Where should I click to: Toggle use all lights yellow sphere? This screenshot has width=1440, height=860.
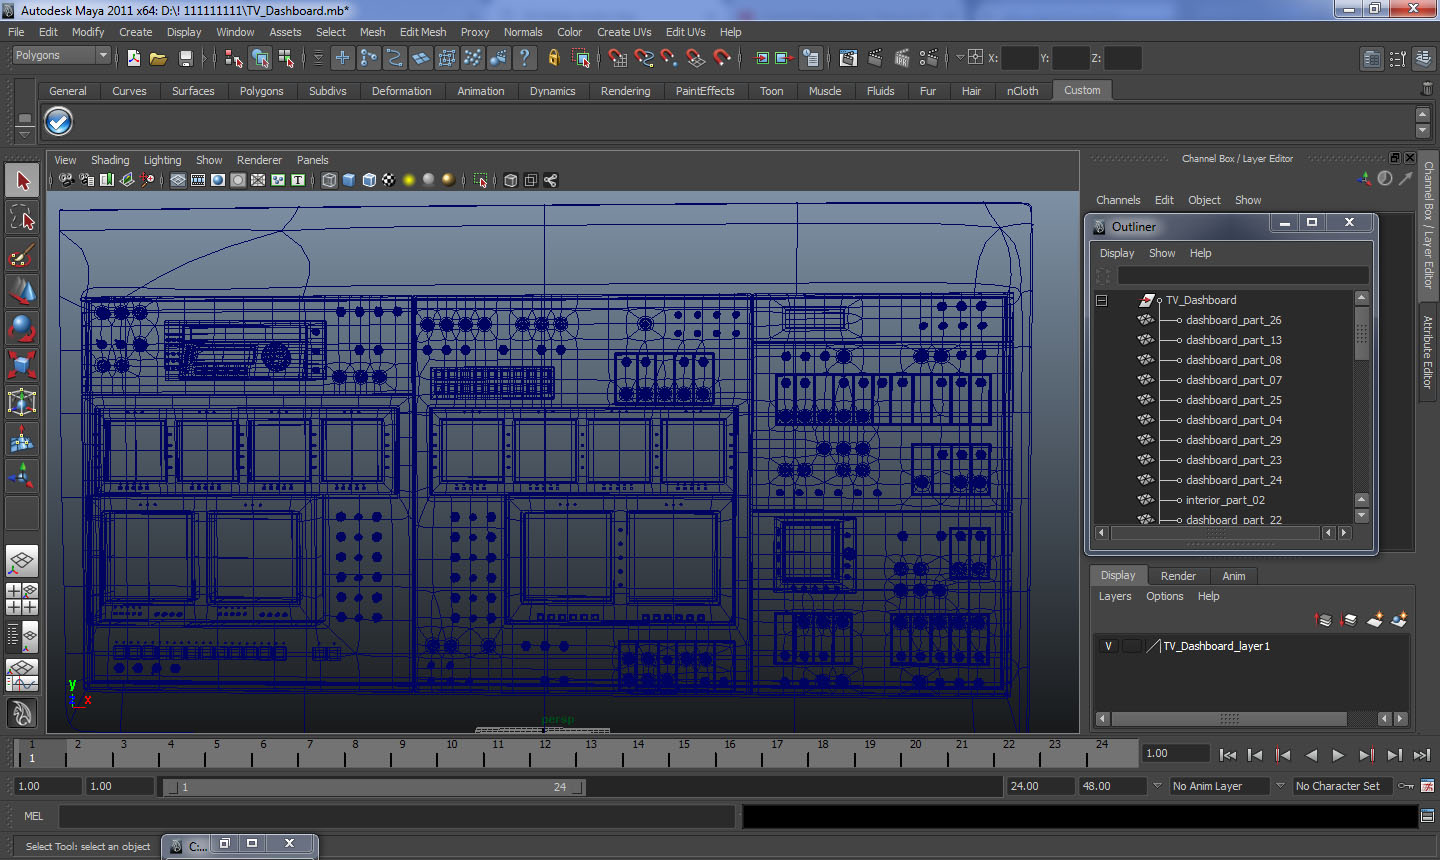[x=409, y=180]
